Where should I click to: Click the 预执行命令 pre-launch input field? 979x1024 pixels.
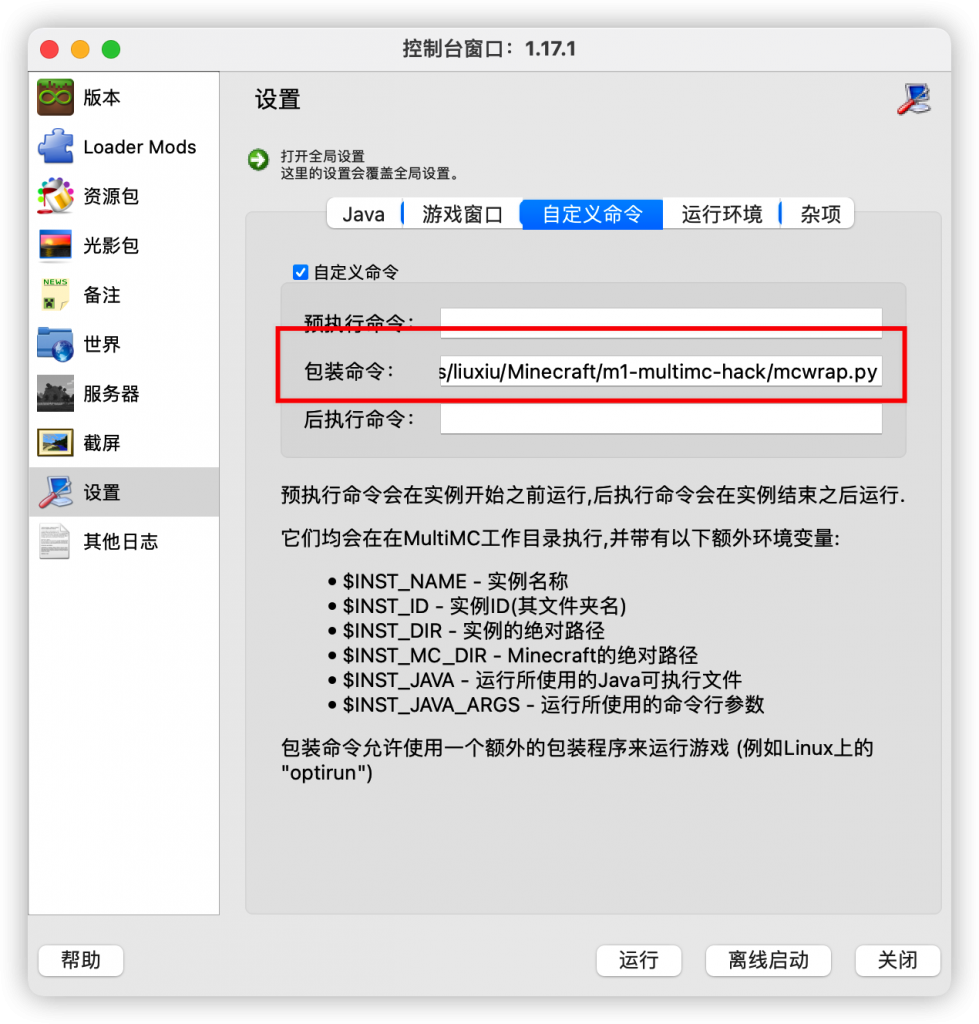coord(661,323)
